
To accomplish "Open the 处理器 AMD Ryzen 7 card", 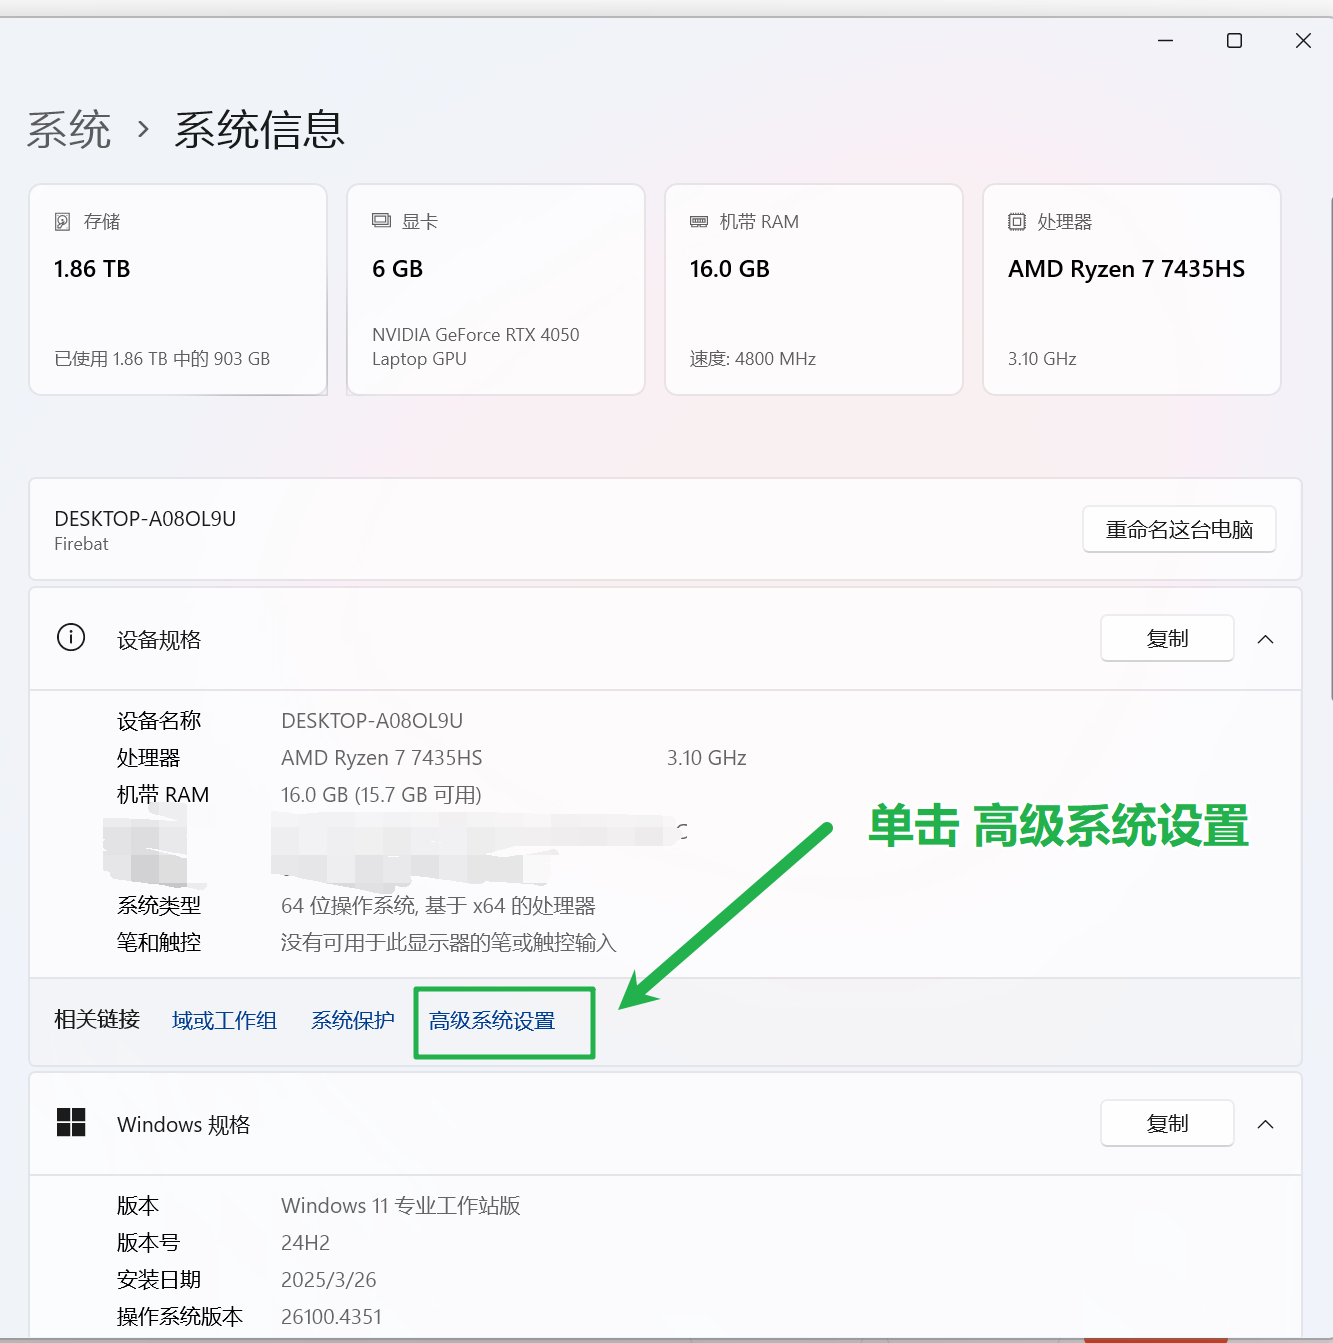I will [1132, 289].
